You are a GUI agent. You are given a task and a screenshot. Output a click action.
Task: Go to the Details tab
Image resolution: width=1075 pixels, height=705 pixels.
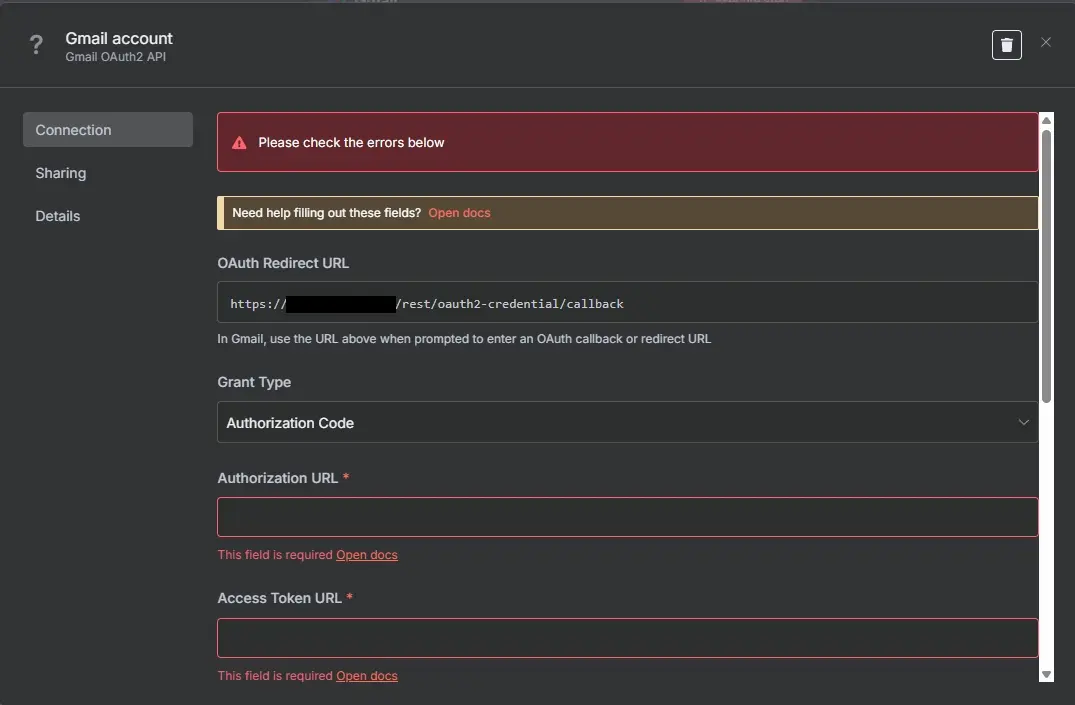tap(58, 216)
